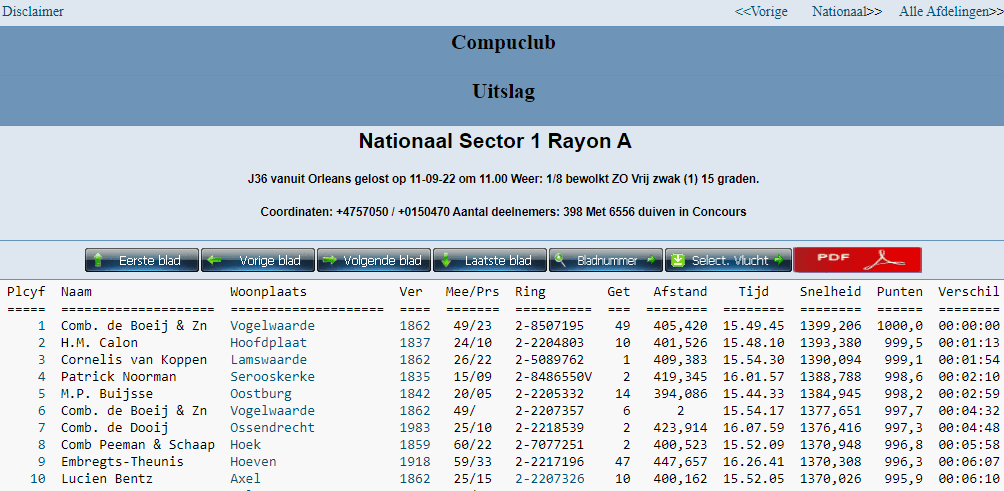Click the Oostburg town link
The image size is (1004, 491).
coord(260,394)
